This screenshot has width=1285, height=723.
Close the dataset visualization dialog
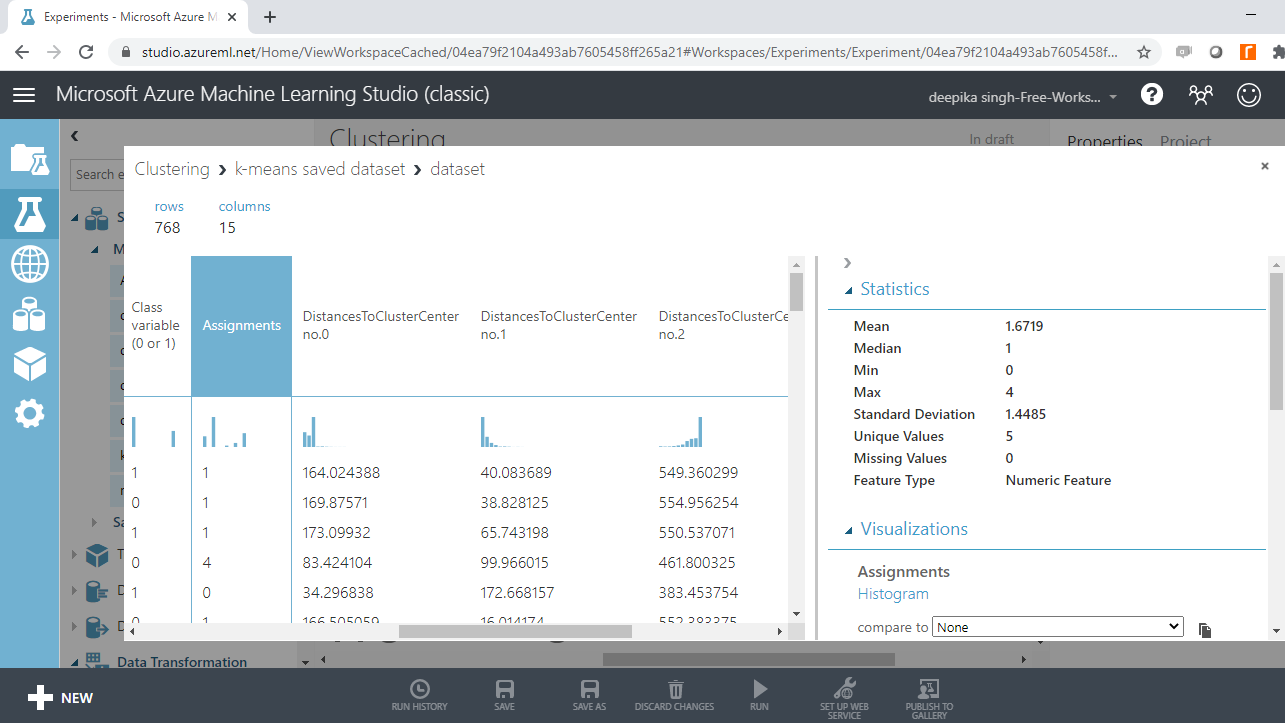[x=1264, y=167]
